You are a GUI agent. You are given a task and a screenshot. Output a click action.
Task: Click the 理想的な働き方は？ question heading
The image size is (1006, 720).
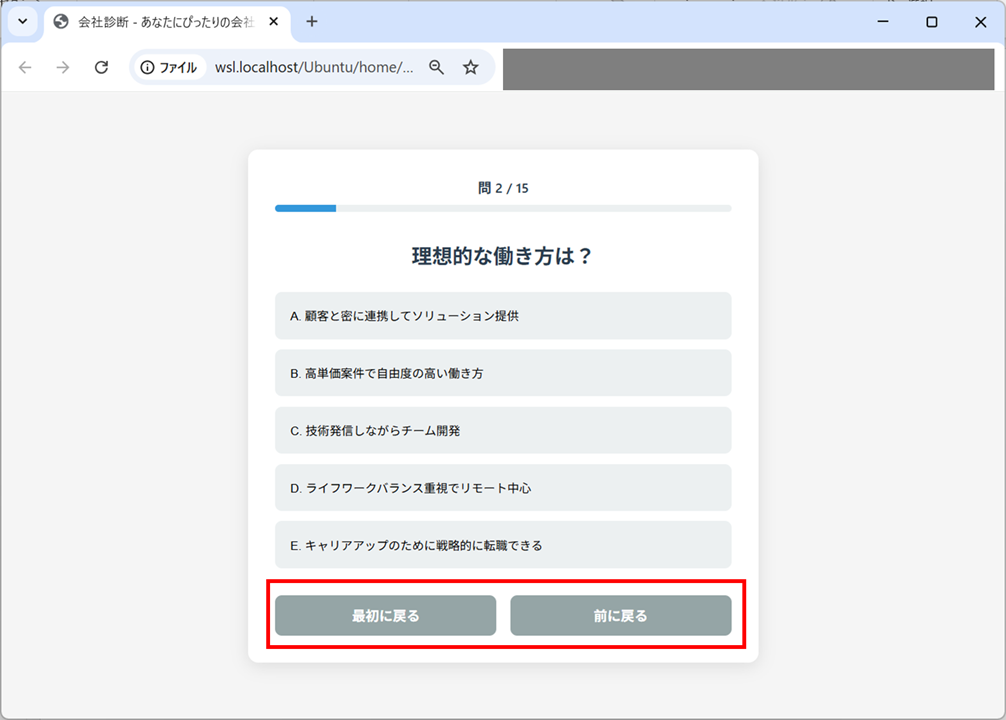pos(503,255)
